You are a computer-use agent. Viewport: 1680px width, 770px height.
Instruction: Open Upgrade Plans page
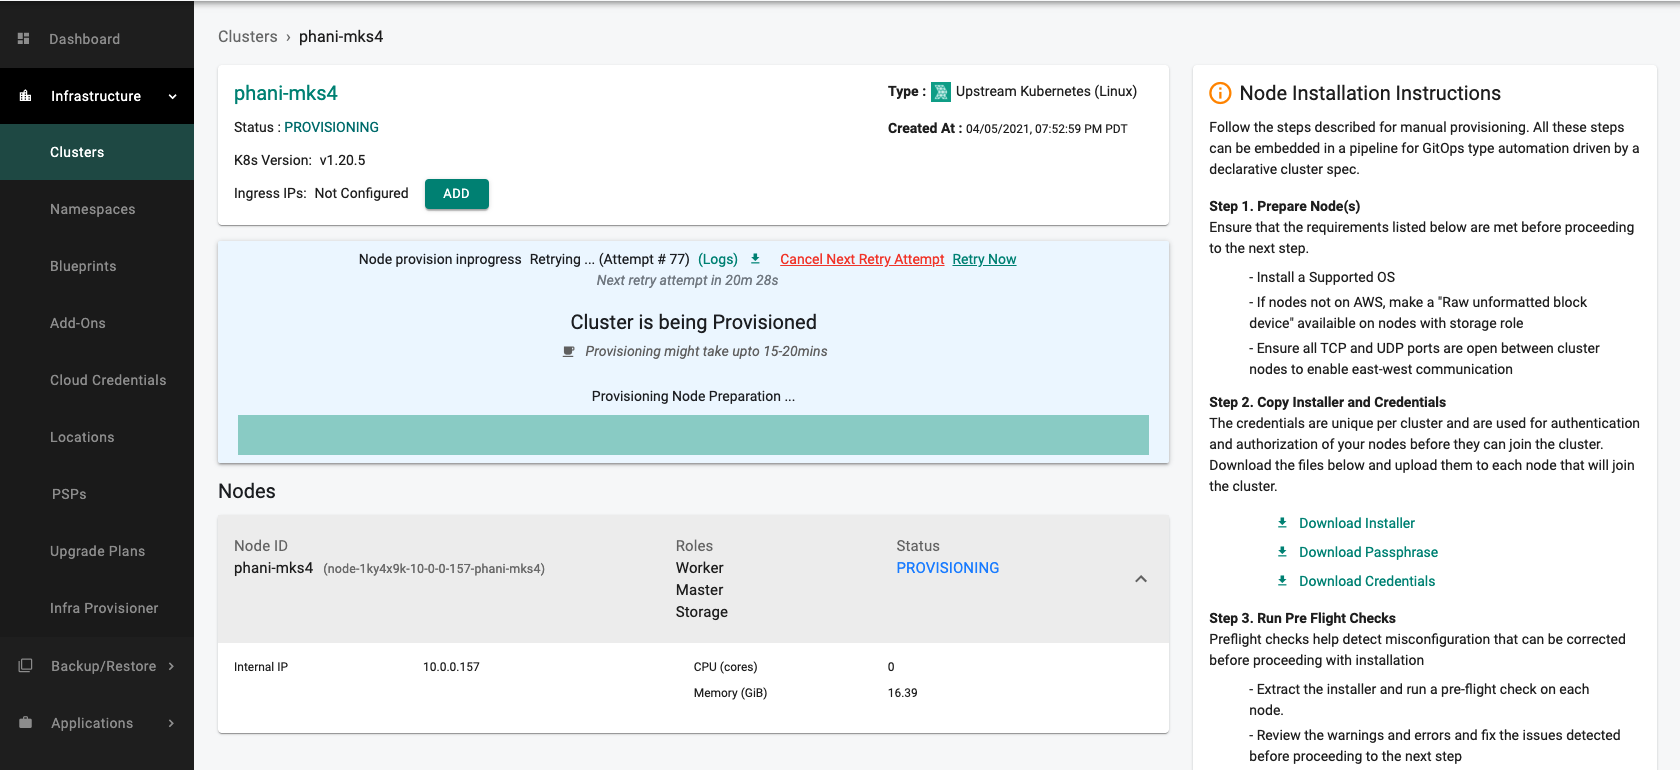pyautogui.click(x=97, y=551)
